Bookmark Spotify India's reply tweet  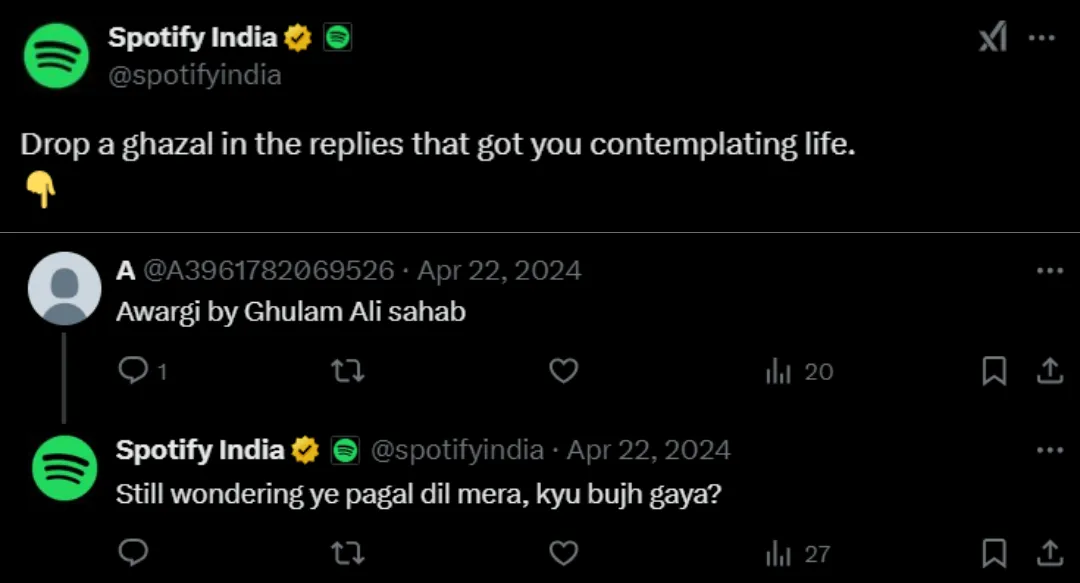(x=994, y=553)
